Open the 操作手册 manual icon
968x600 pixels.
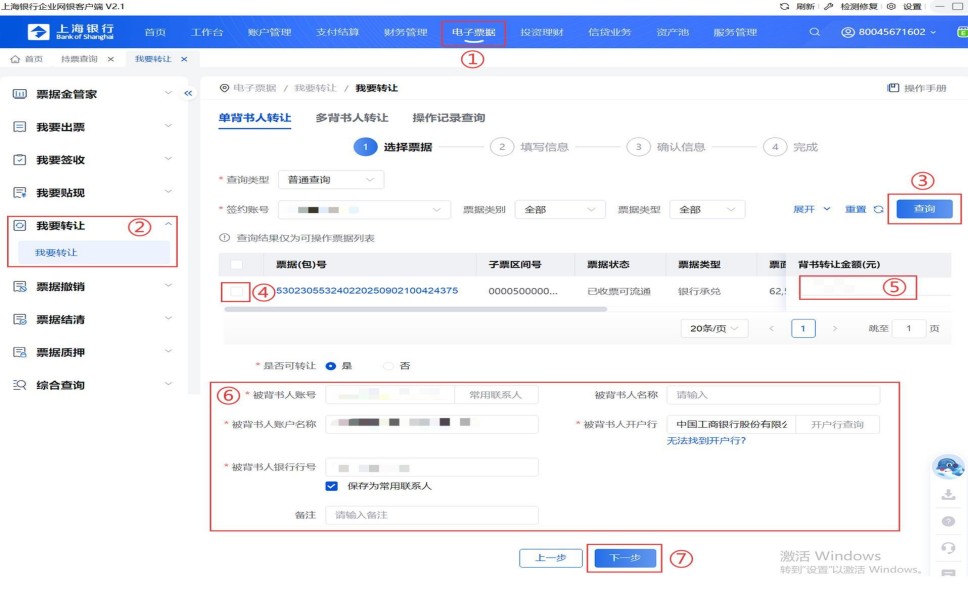893,88
